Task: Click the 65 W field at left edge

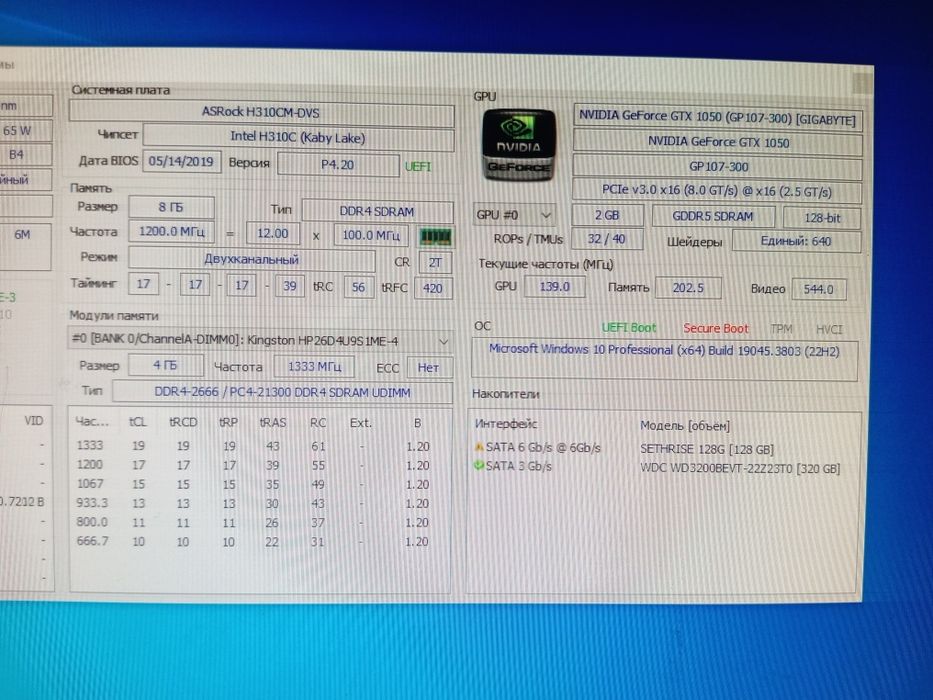Action: tap(26, 130)
